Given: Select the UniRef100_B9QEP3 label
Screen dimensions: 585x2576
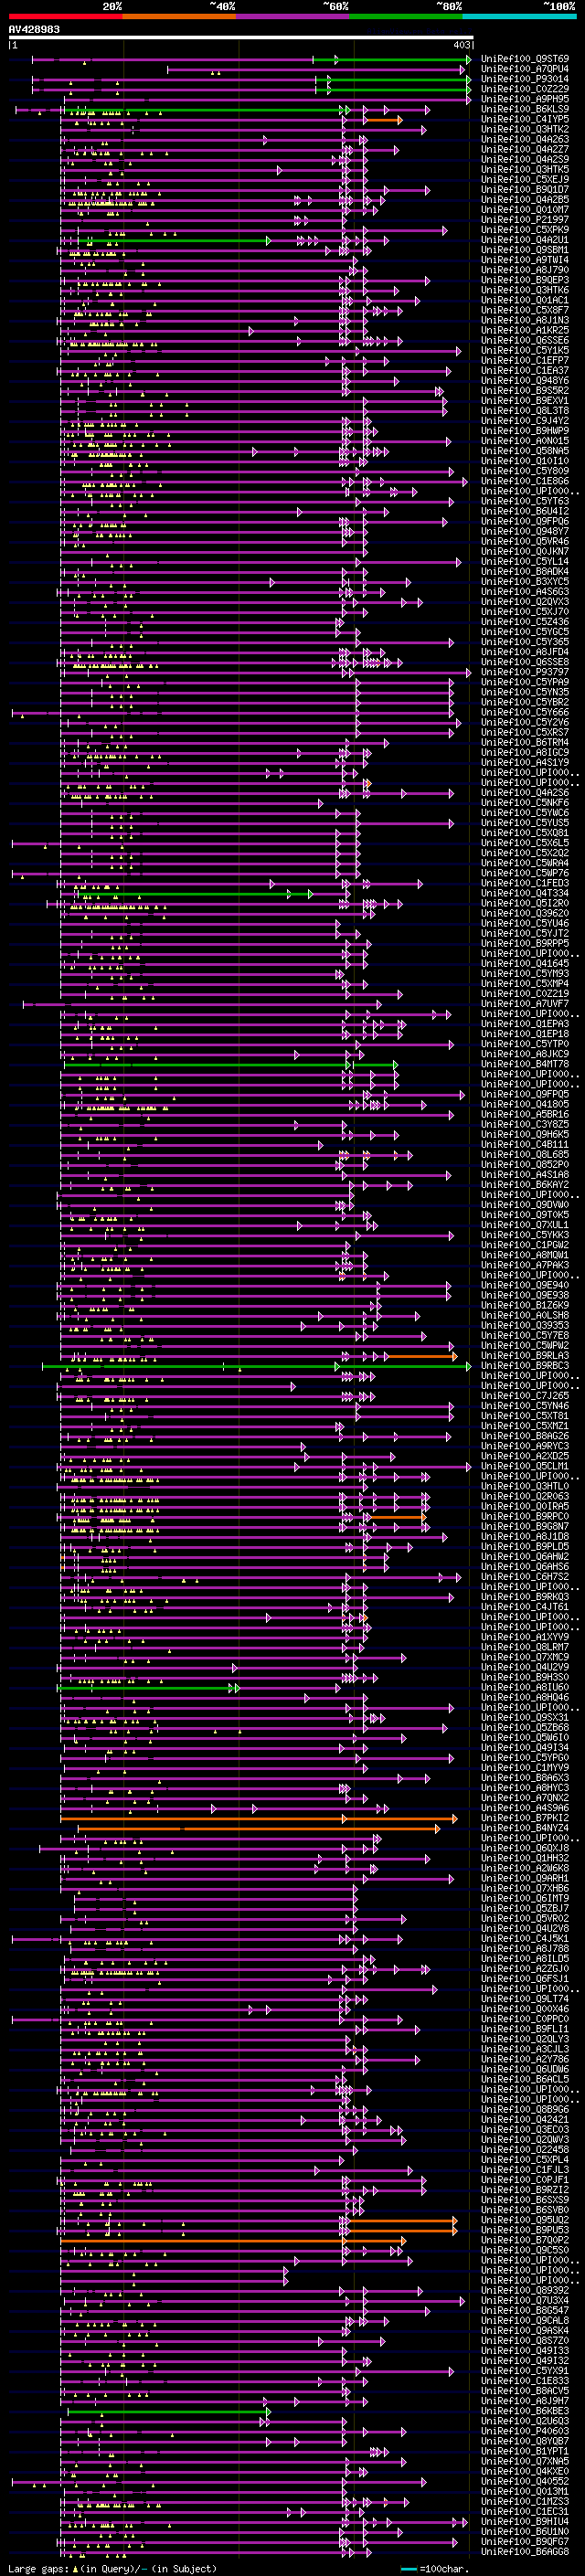Looking at the screenshot, I should (x=525, y=280).
